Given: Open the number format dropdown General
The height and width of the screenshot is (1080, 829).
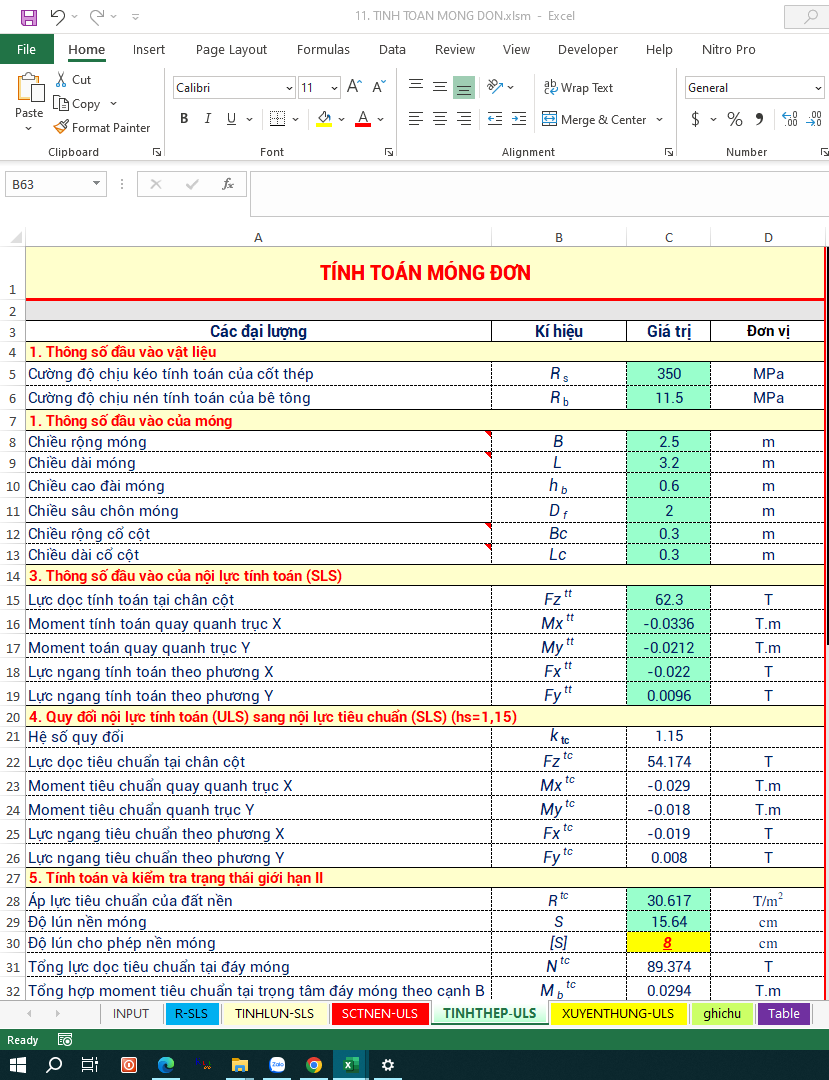Looking at the screenshot, I should point(818,88).
